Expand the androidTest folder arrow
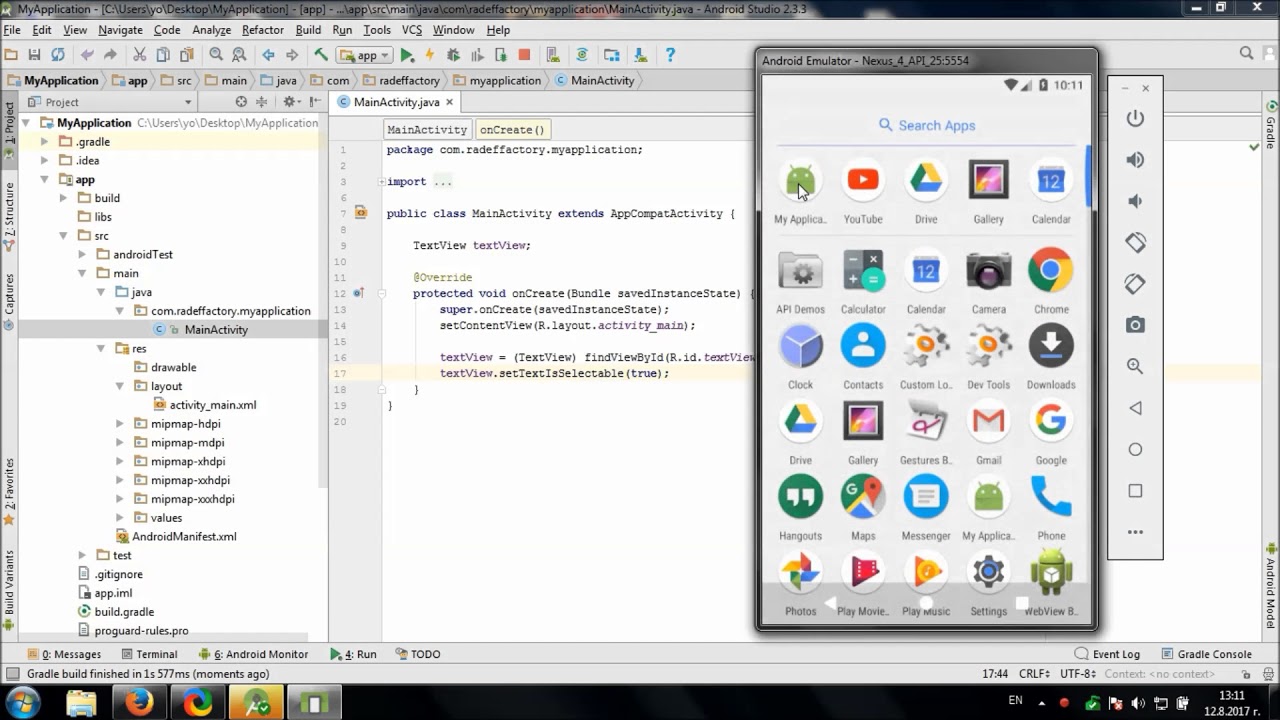Screen dimensions: 1280x720 tap(82, 255)
